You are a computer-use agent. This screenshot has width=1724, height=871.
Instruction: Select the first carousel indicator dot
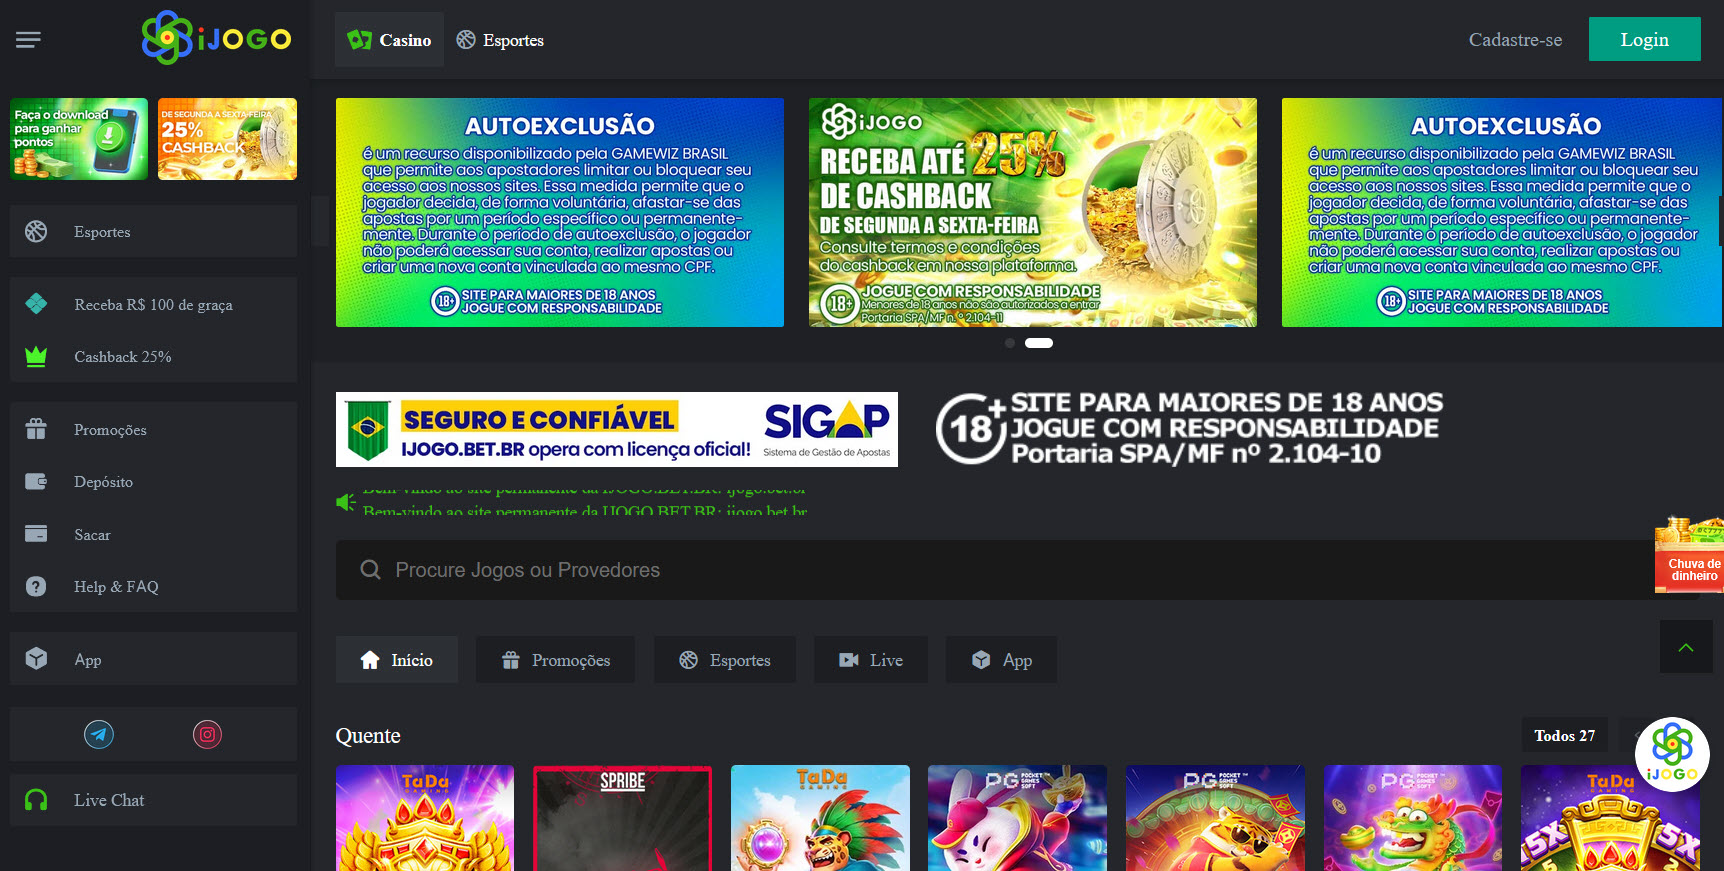tap(1010, 343)
